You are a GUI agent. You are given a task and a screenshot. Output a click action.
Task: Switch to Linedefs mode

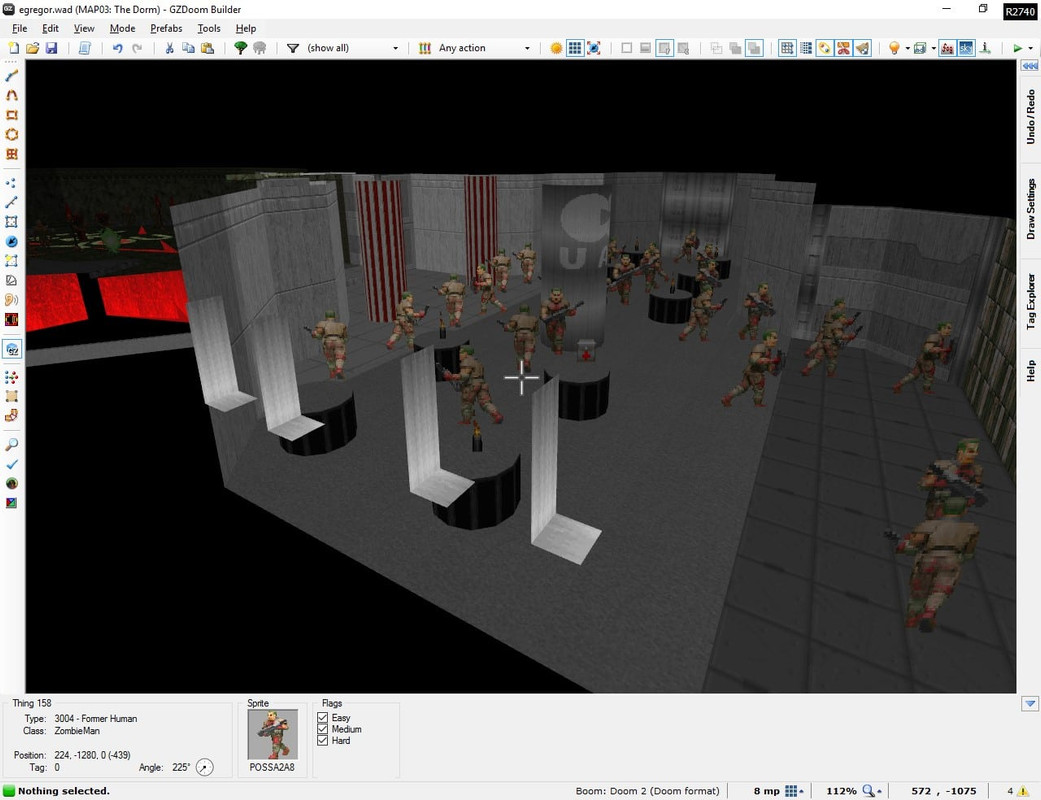coord(11,202)
